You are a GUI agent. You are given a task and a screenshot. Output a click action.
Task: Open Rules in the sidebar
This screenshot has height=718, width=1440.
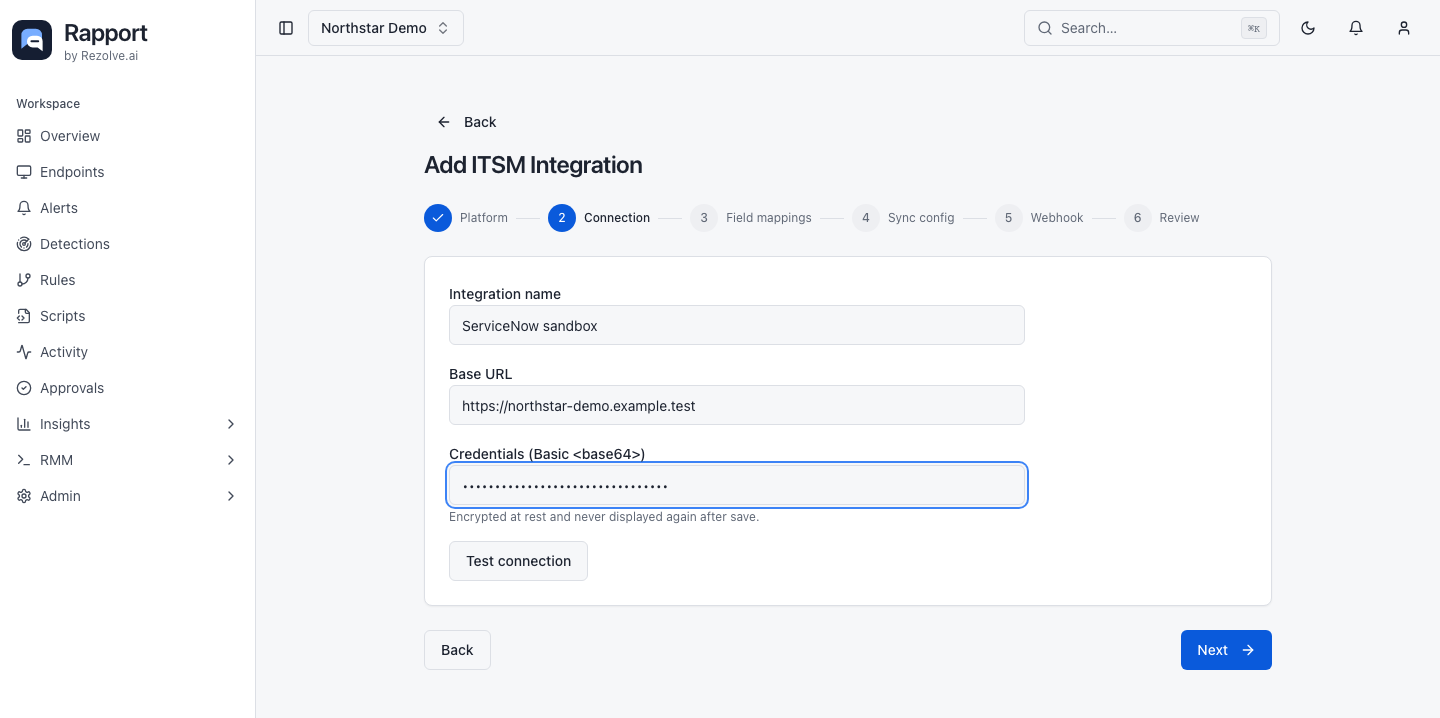click(128, 280)
